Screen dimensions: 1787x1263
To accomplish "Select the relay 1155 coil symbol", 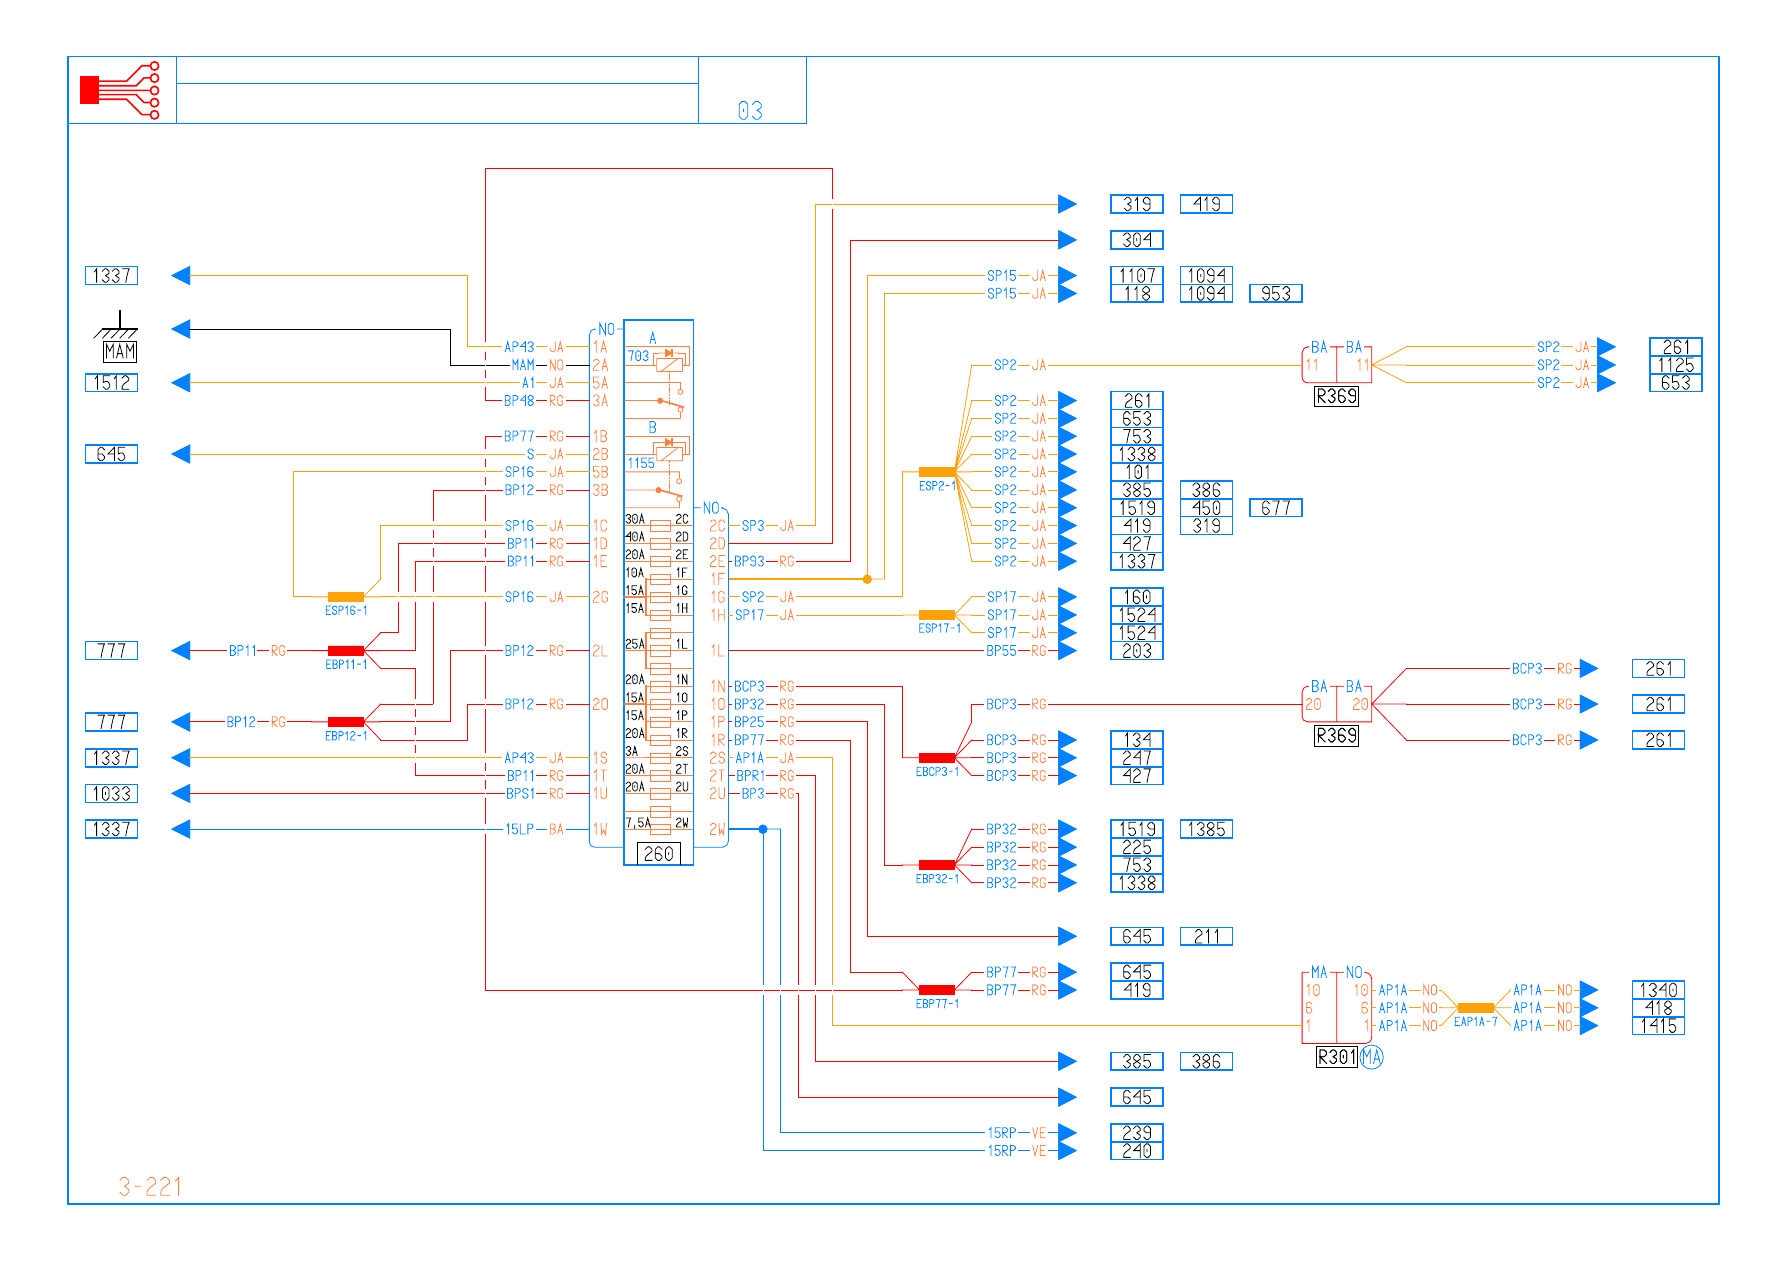I will 669,451.
